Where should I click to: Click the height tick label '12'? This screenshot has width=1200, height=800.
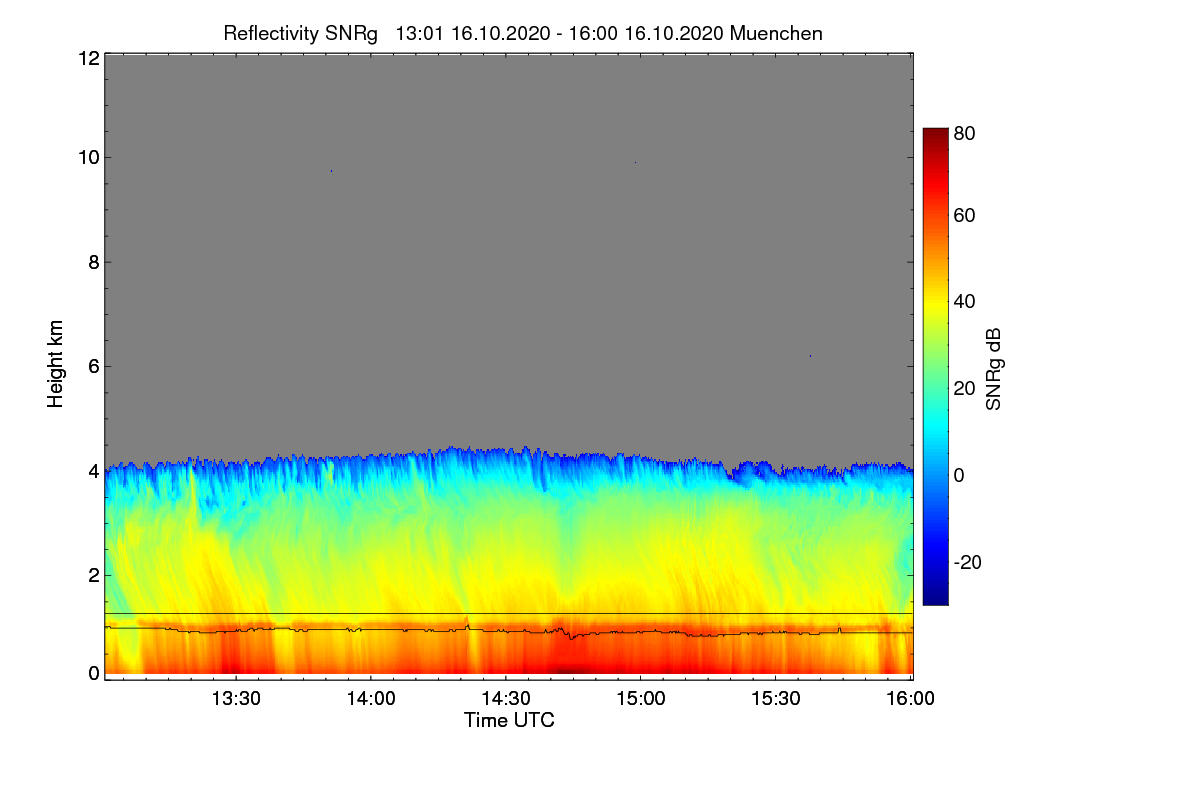tap(87, 58)
